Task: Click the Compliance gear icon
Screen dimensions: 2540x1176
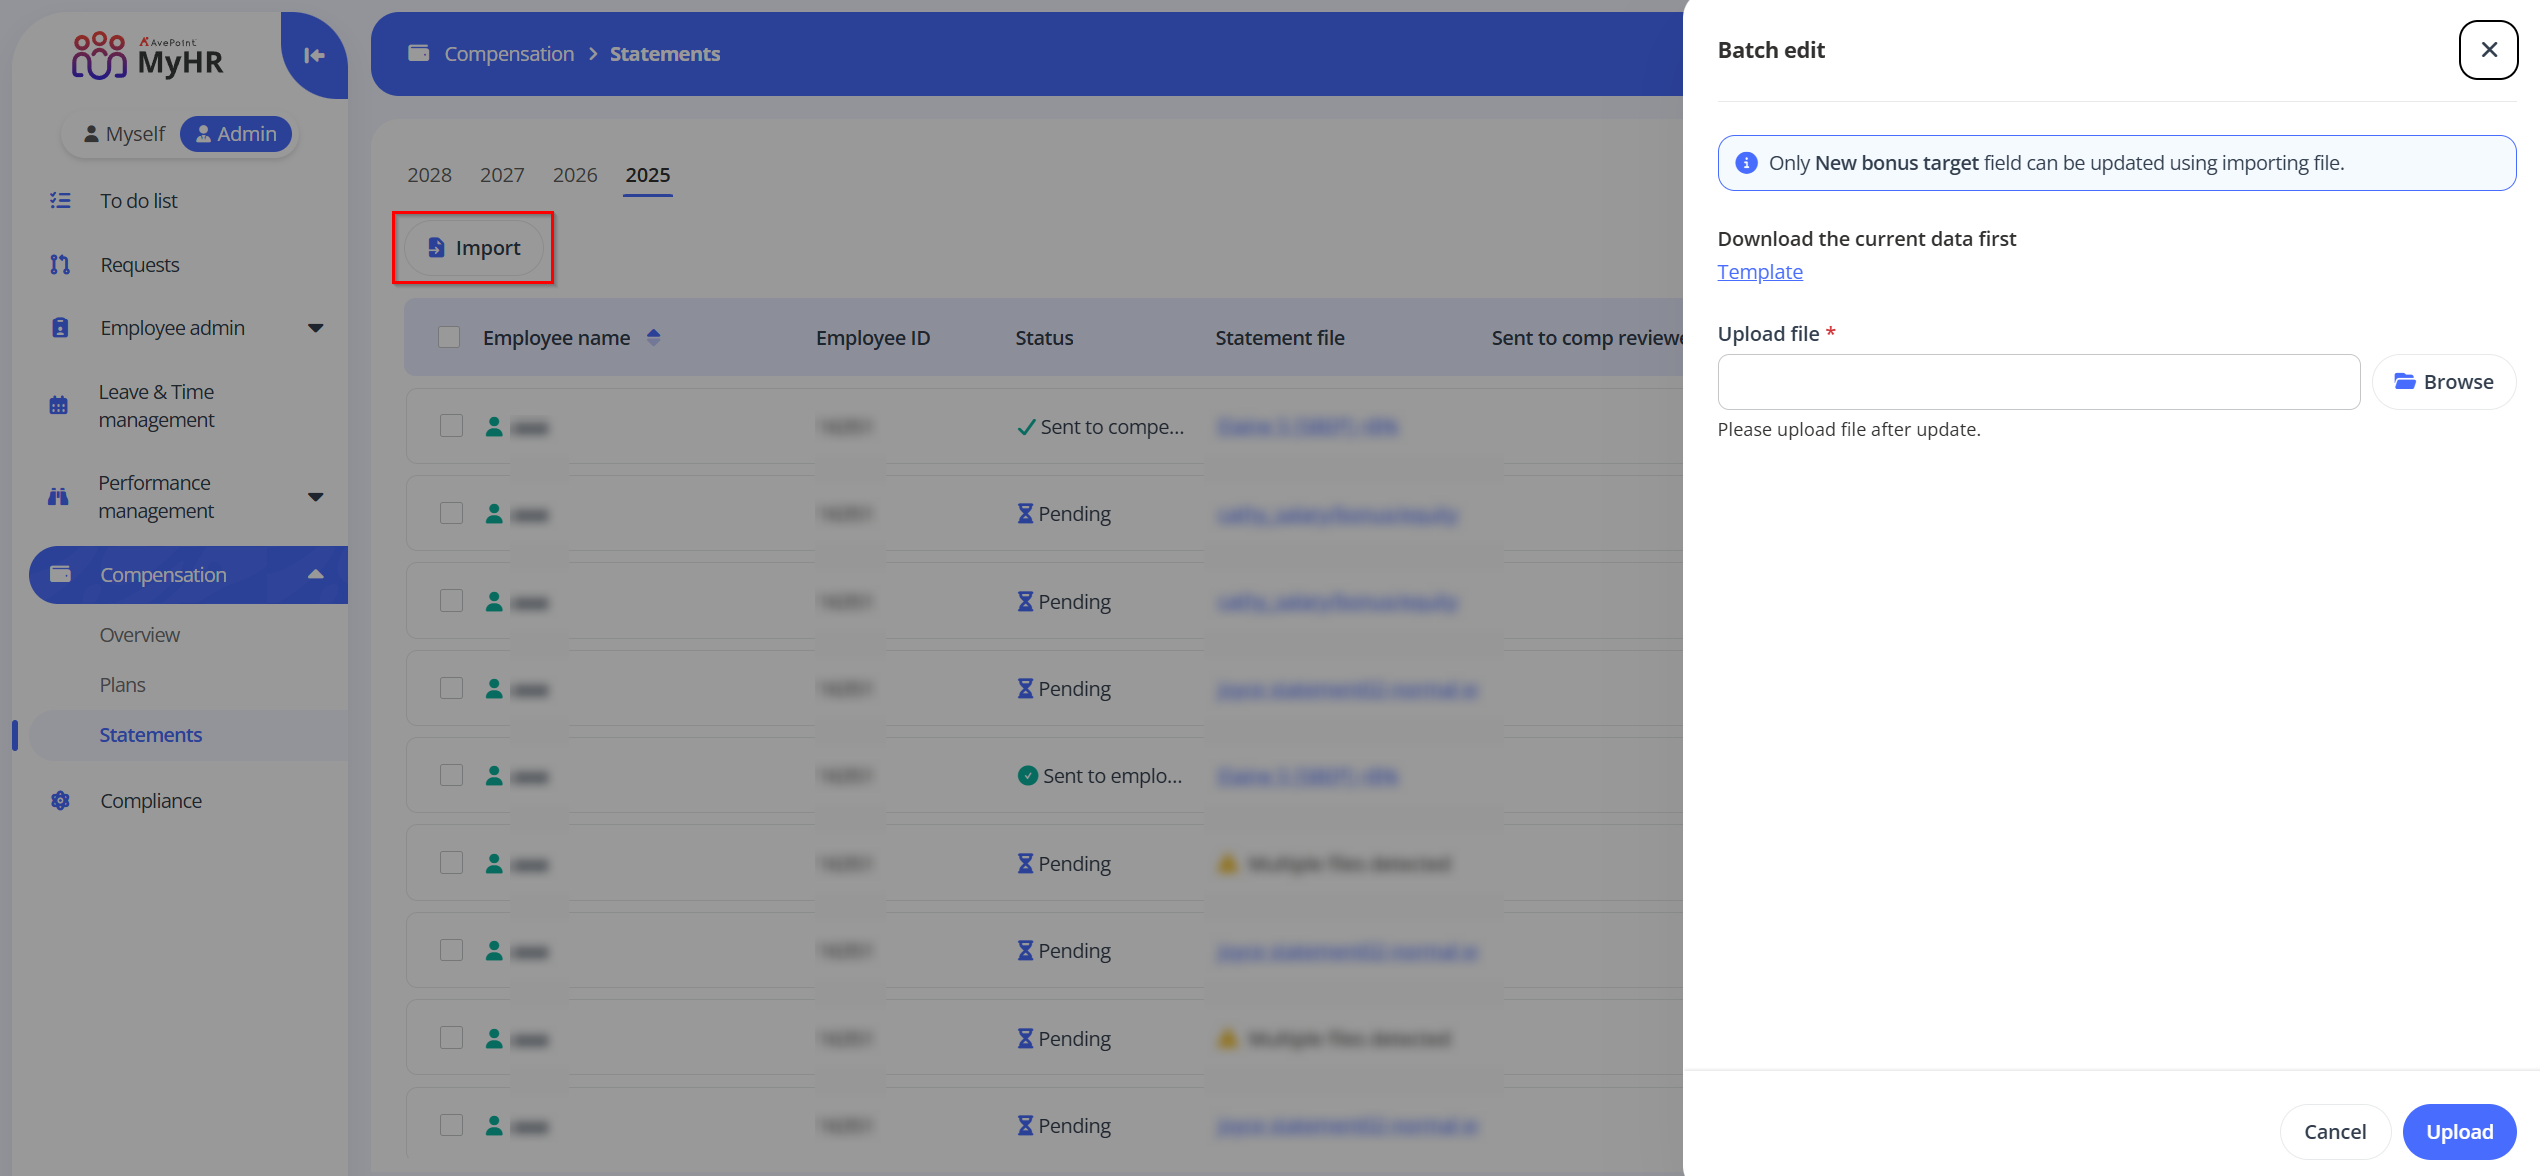Action: click(60, 801)
